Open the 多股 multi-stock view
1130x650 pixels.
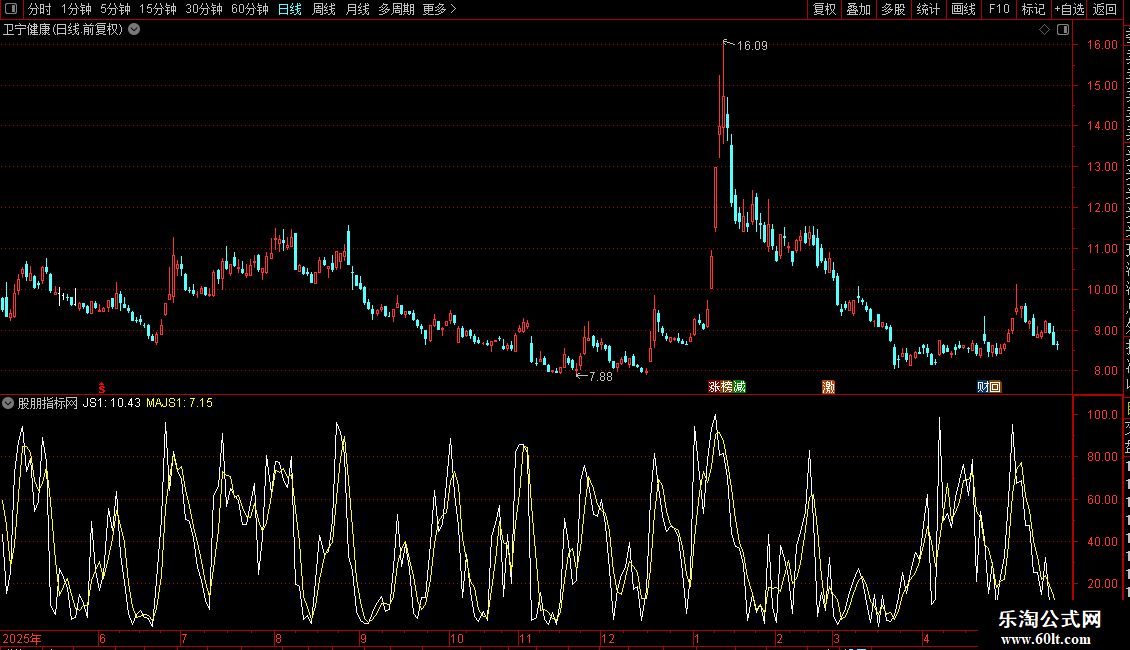894,9
